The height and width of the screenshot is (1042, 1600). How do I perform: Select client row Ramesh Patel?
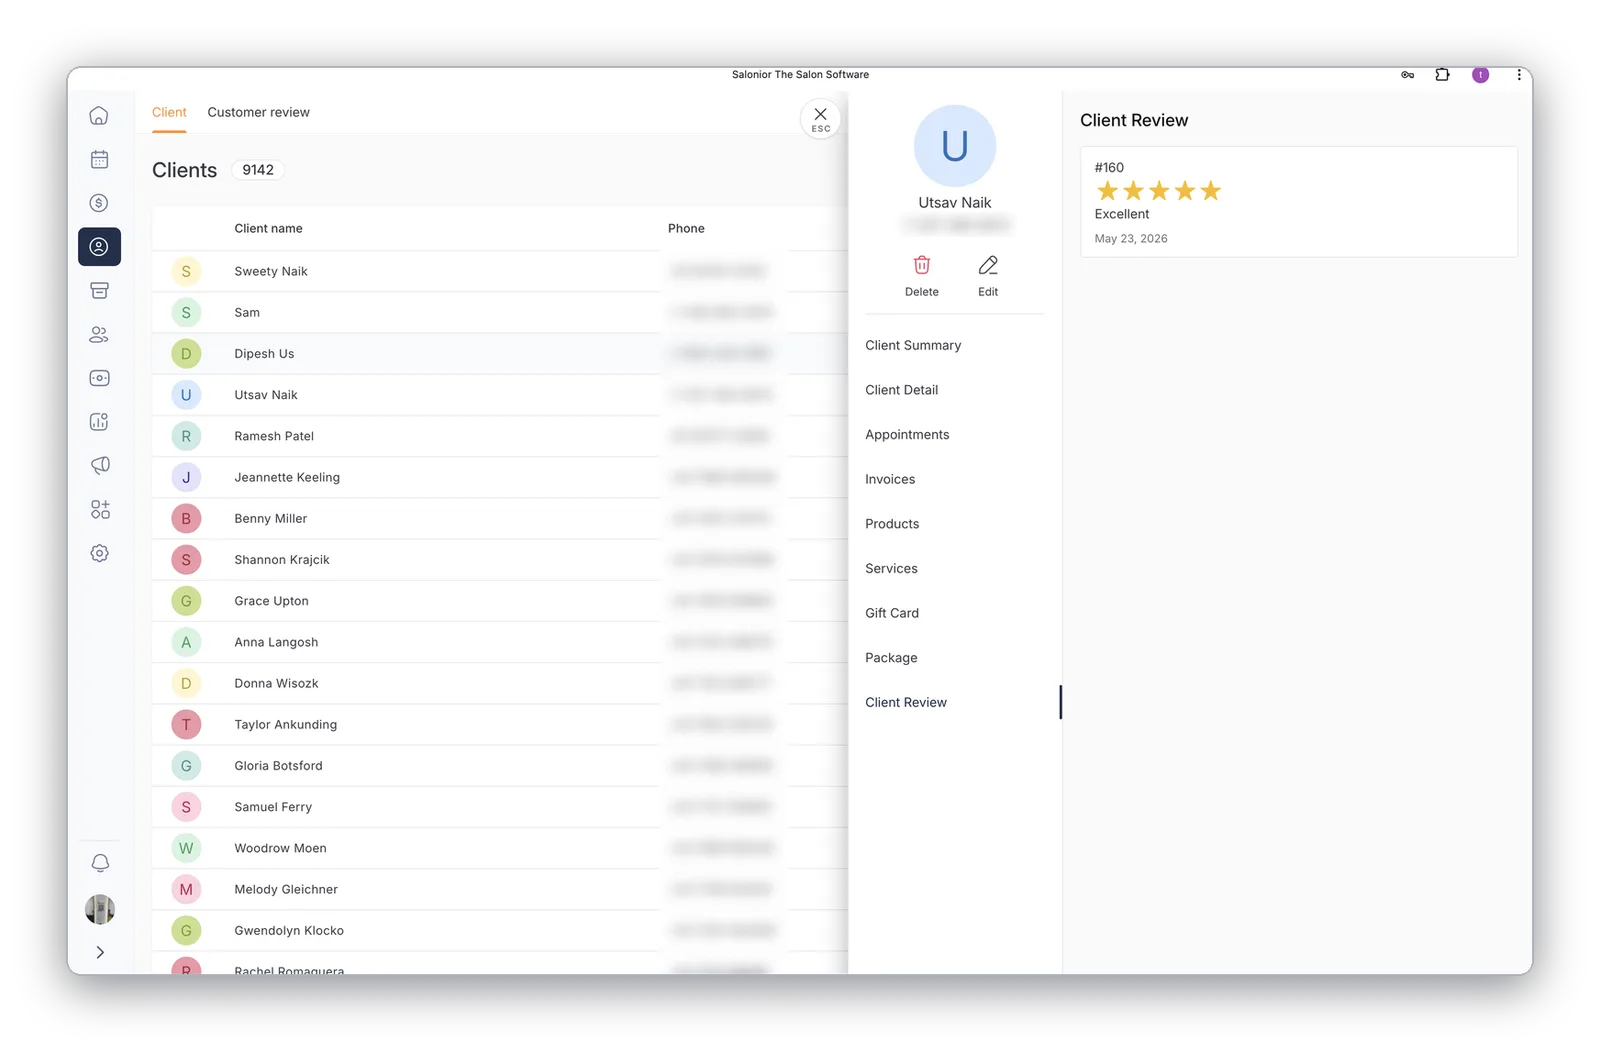tap(500, 436)
